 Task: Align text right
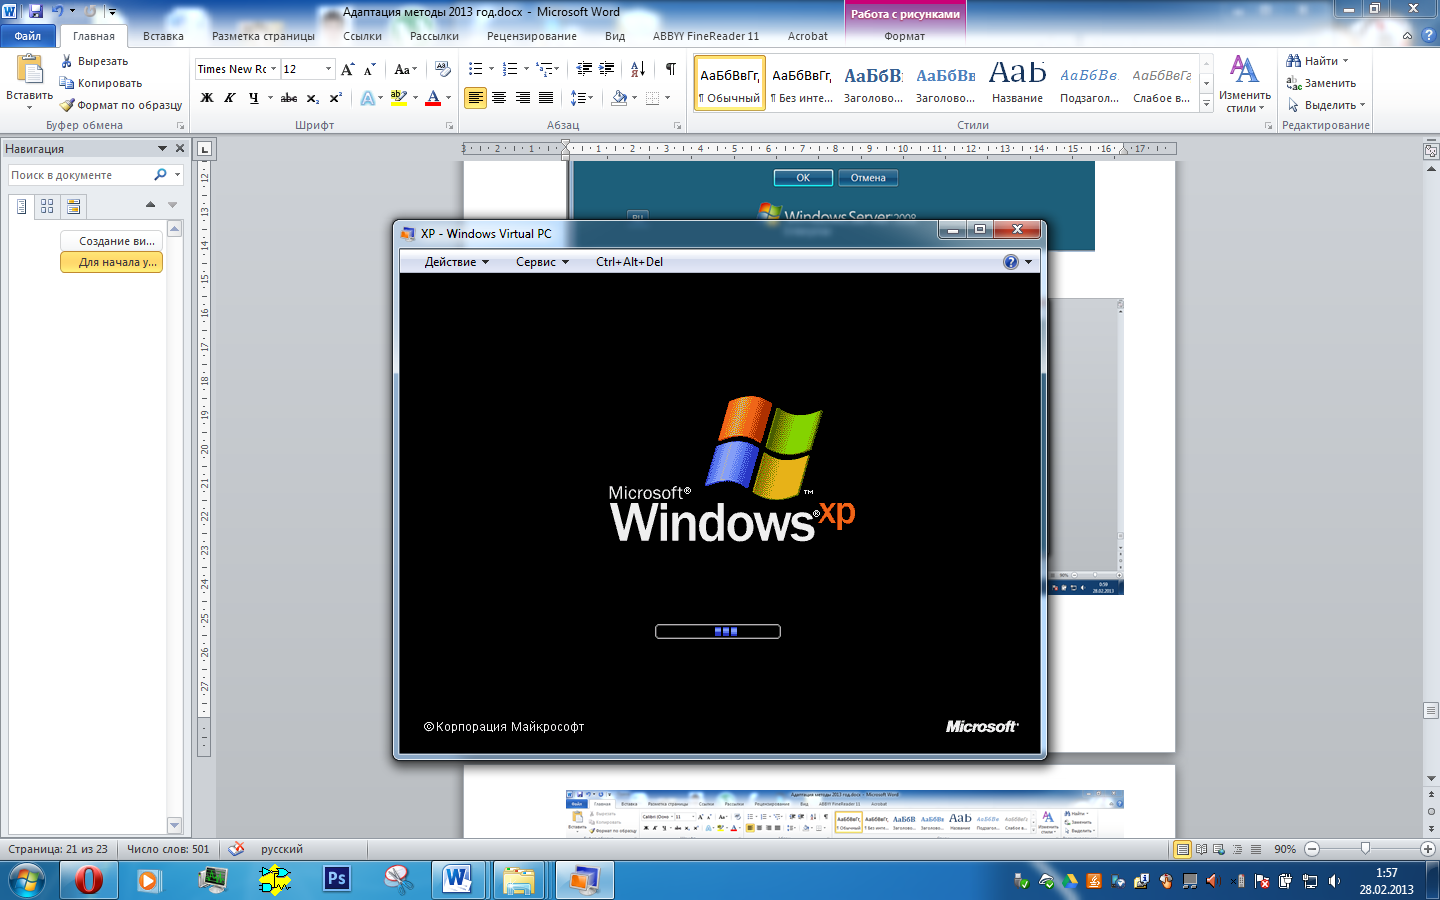pyautogui.click(x=522, y=98)
